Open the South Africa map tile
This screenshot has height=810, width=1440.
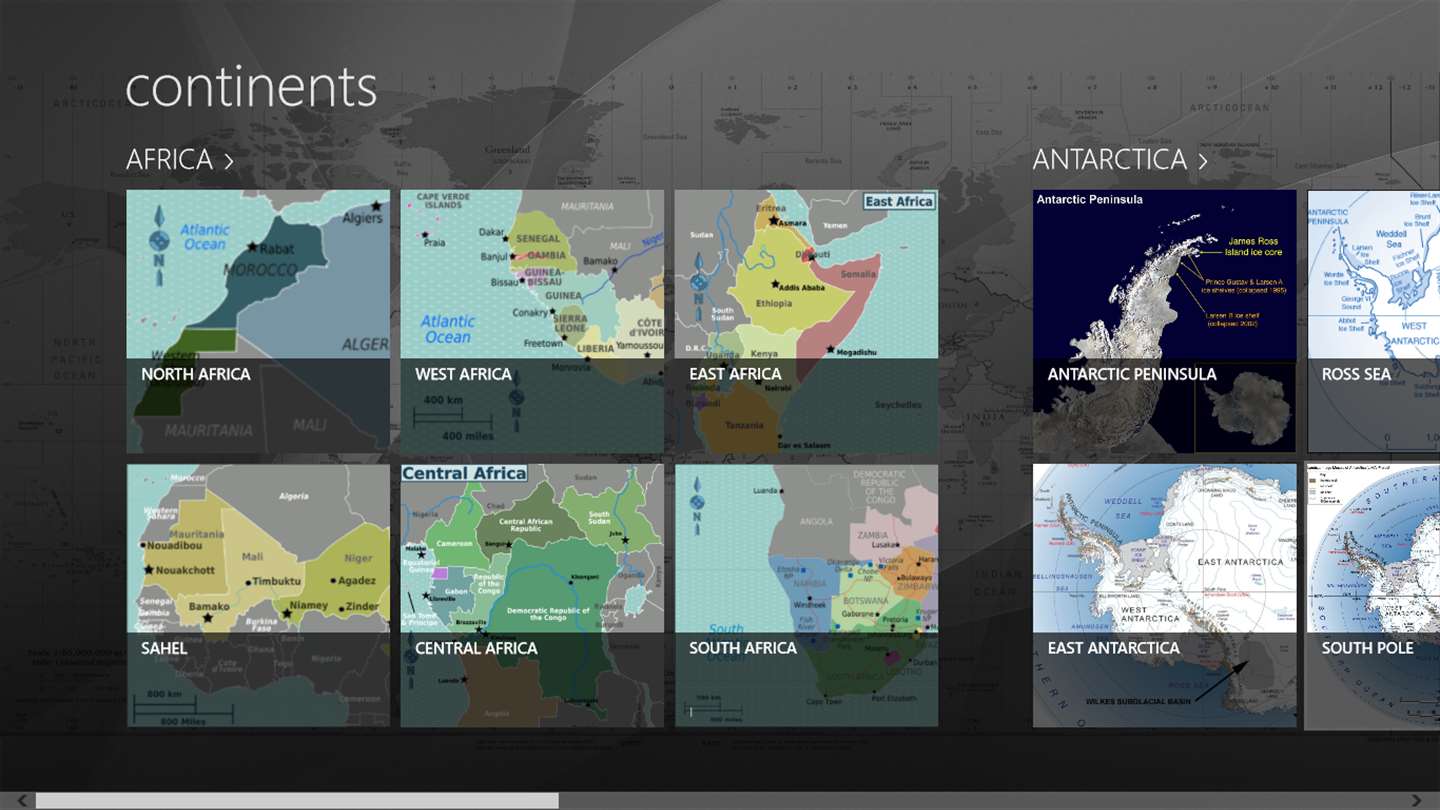point(806,596)
